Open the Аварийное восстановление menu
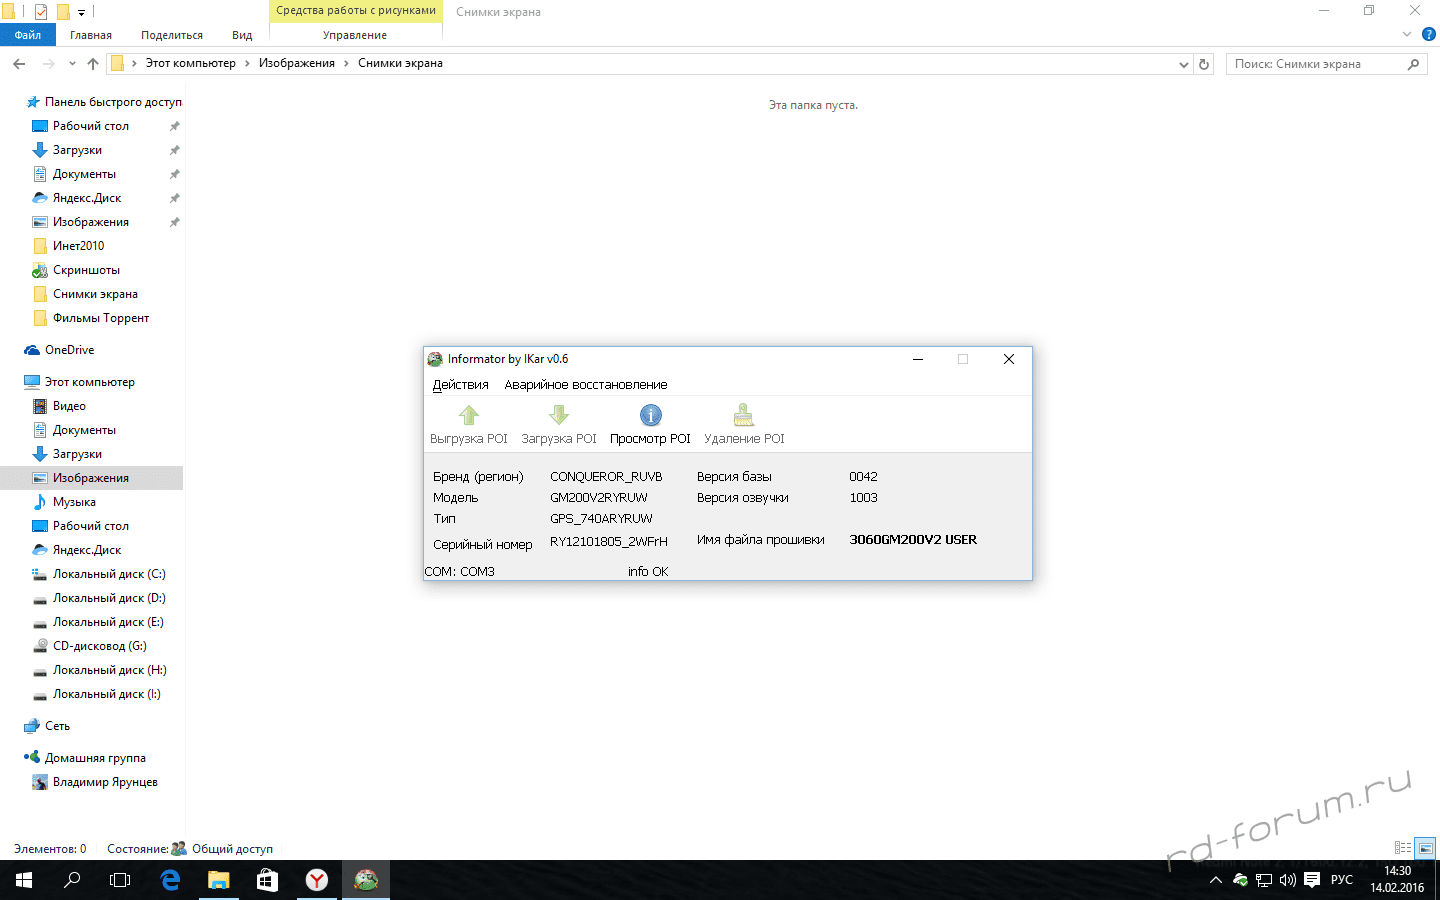 (x=585, y=385)
